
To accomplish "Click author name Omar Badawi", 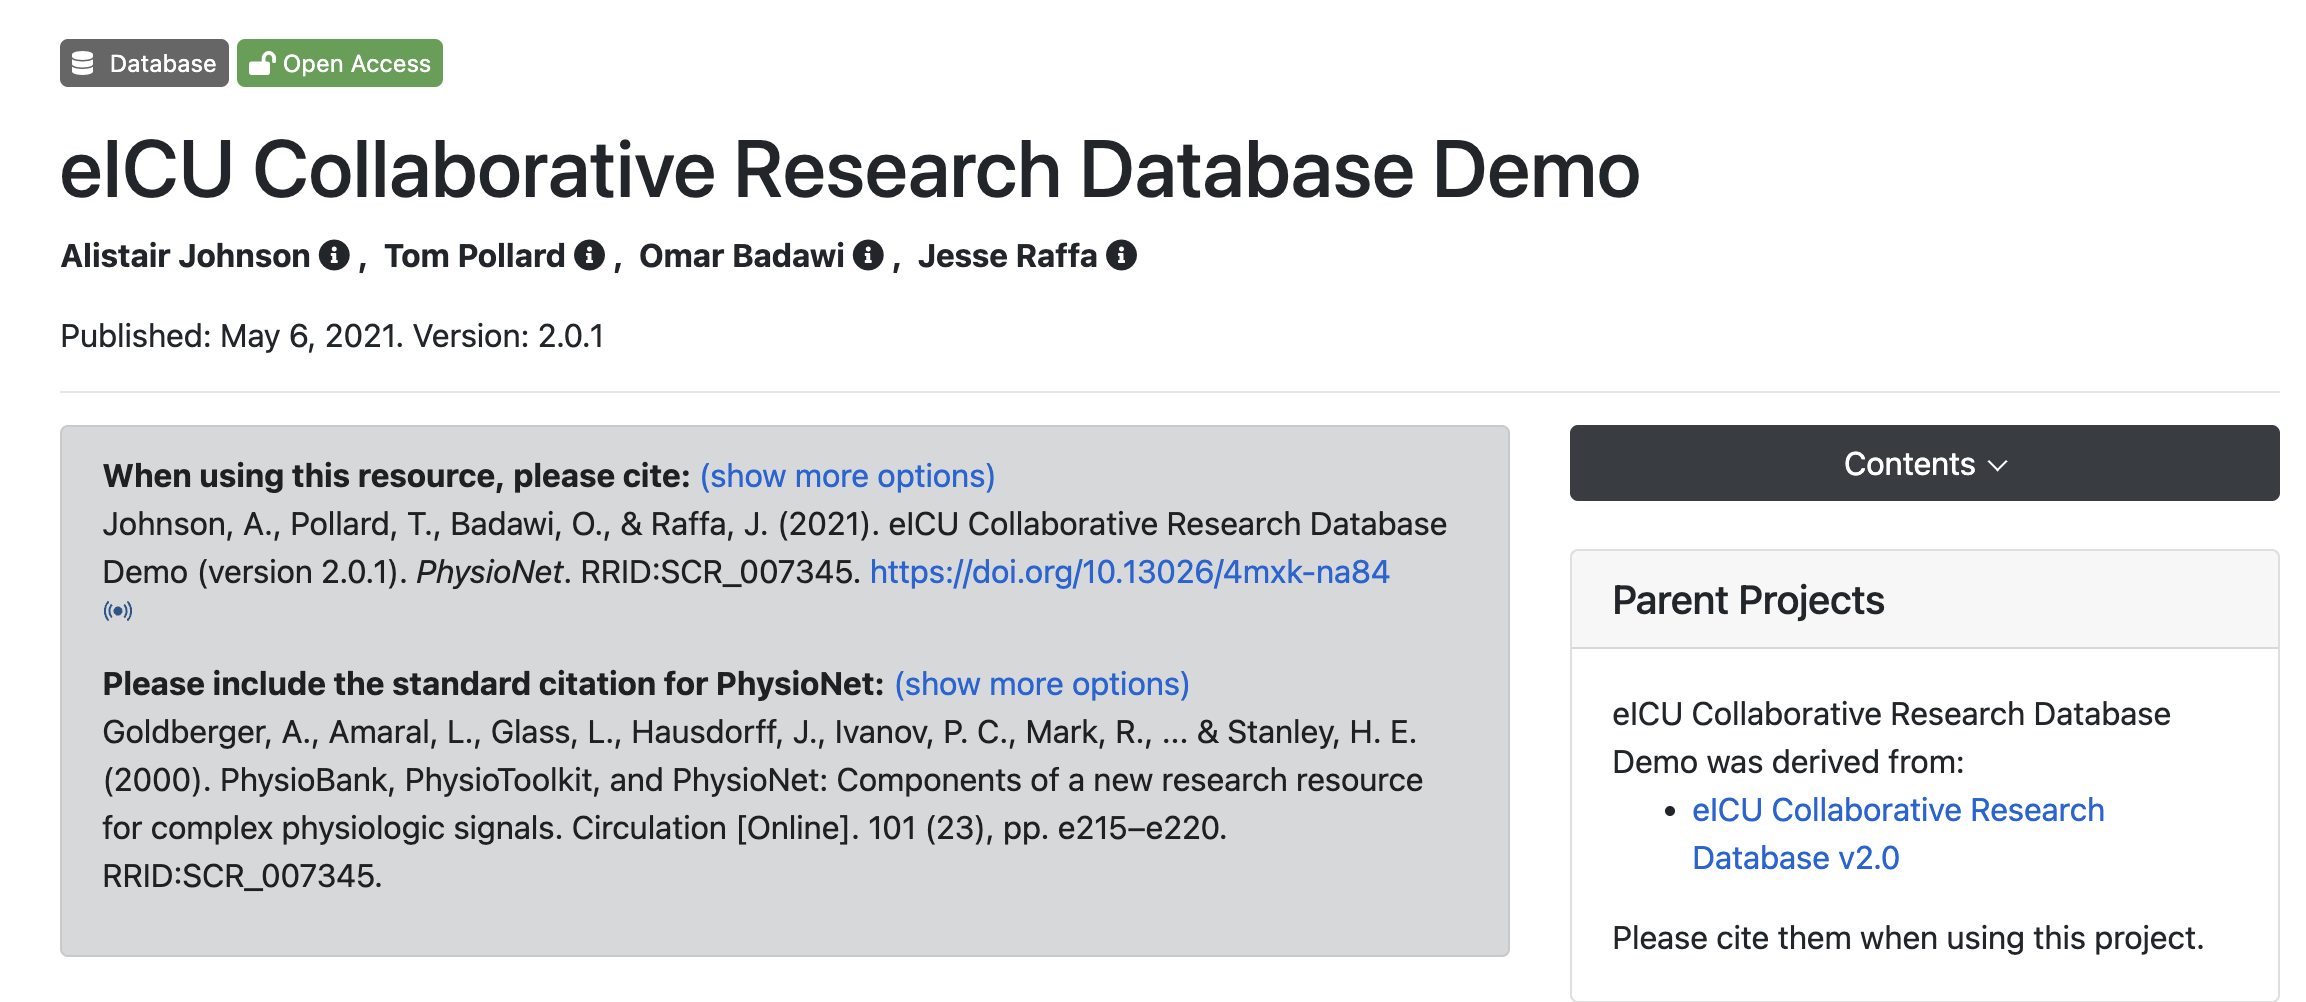I will point(742,256).
